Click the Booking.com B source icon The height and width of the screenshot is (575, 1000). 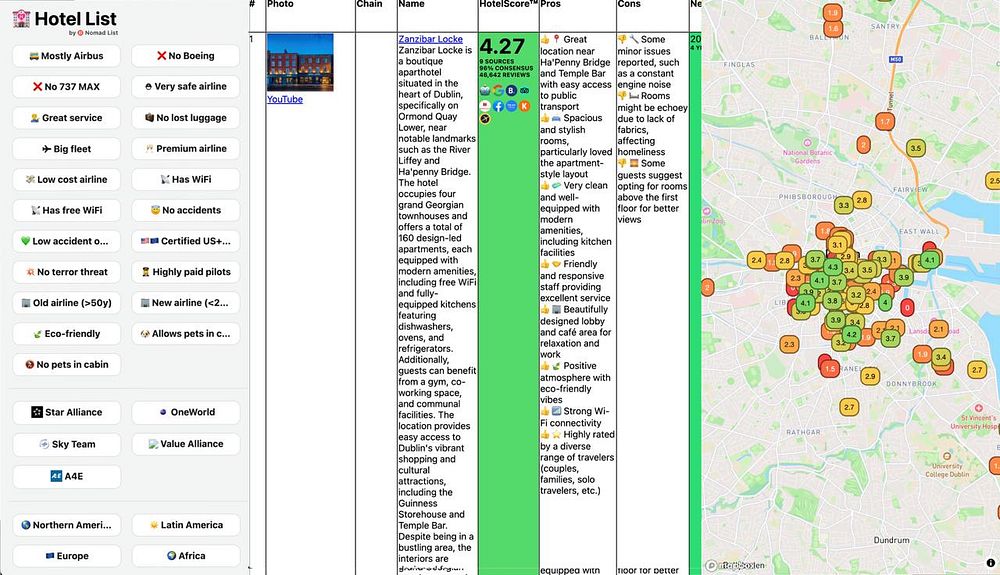(511, 91)
